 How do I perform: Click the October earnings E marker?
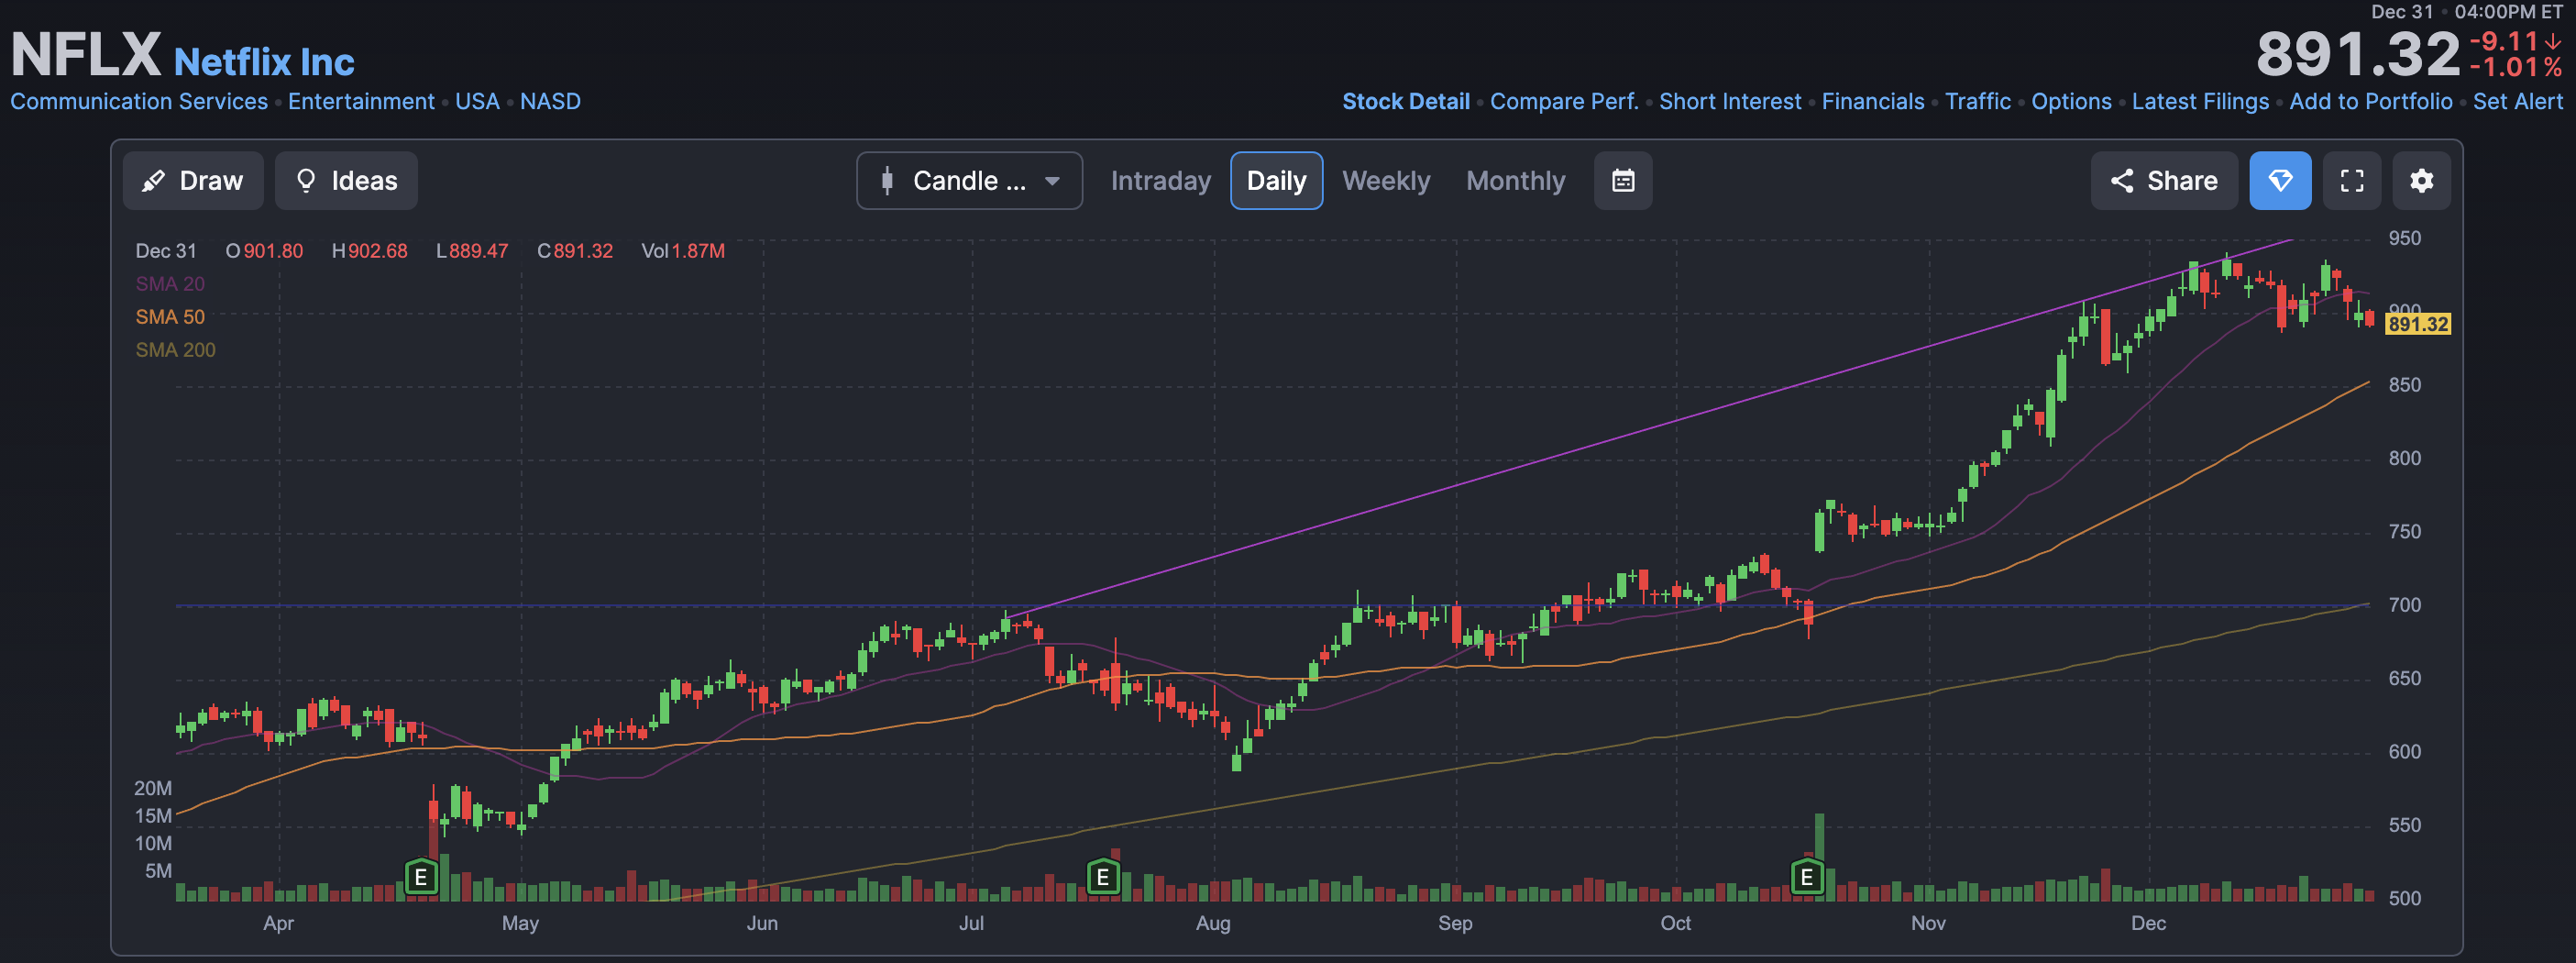pyautogui.click(x=1806, y=877)
